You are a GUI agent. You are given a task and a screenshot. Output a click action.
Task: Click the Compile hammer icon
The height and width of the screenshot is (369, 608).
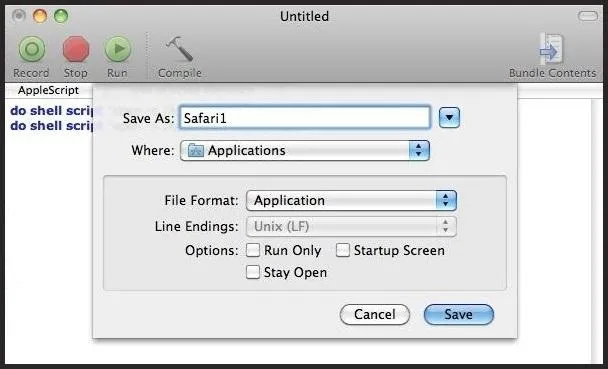point(180,48)
